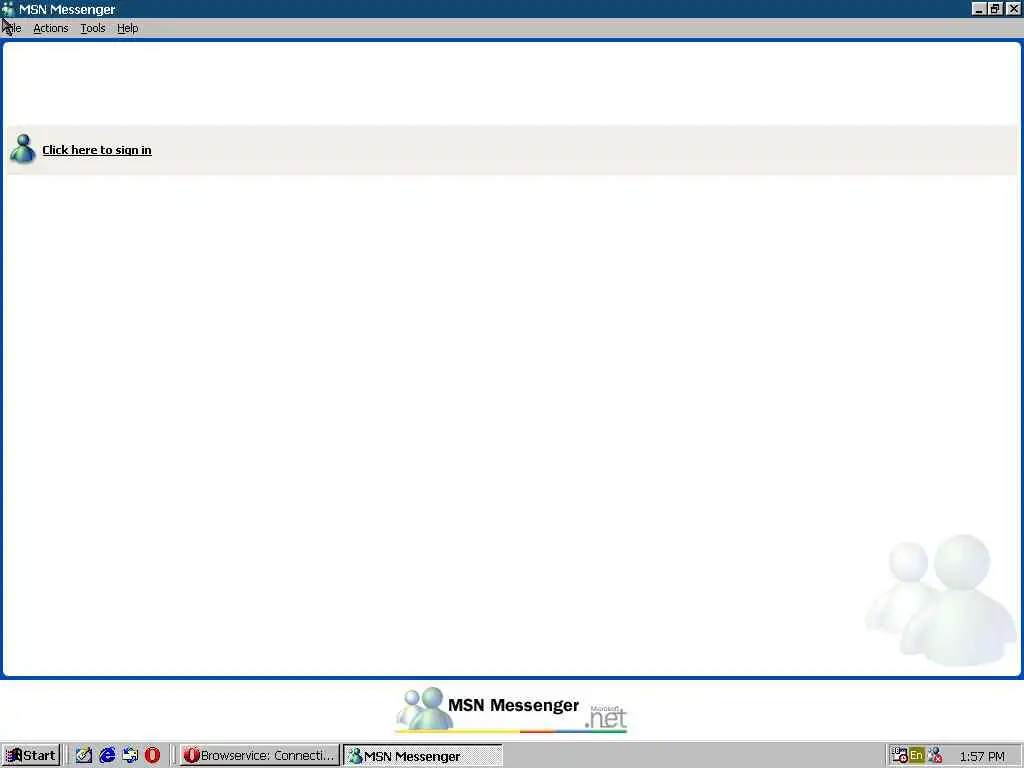The height and width of the screenshot is (768, 1024).
Task: Click the En language indicator in tray
Action: coord(916,756)
